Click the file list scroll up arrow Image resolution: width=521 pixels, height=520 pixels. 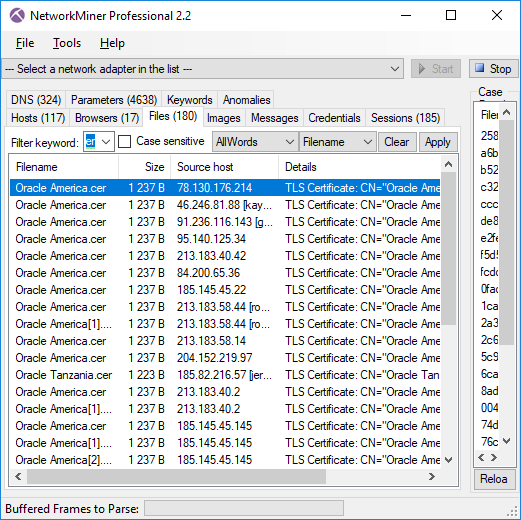click(448, 164)
